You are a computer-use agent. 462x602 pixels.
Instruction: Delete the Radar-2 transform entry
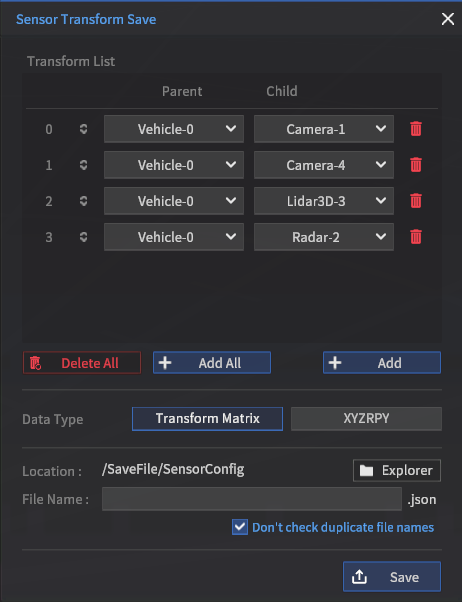(416, 237)
